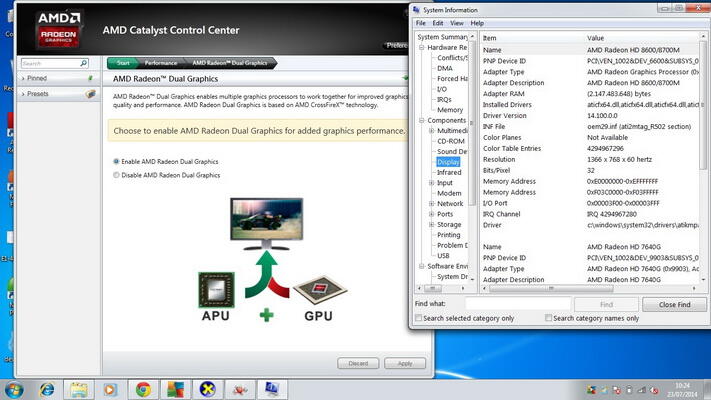Click the AMD Radeon Graphics logo
Image resolution: width=711 pixels, height=400 pixels.
[58, 30]
